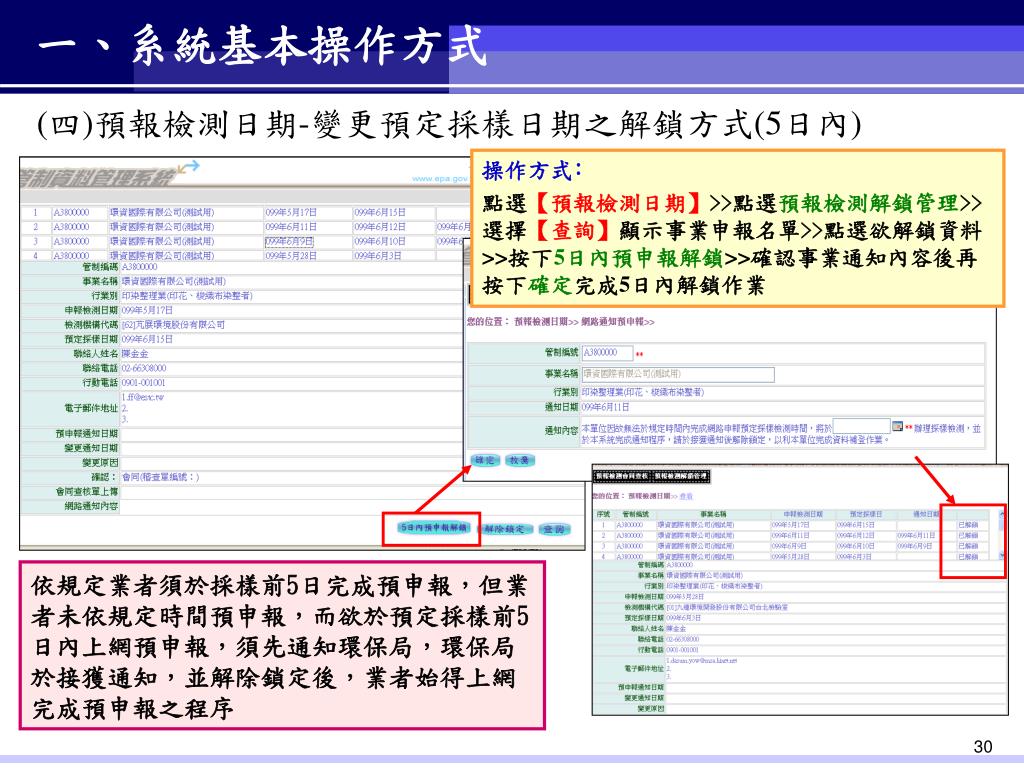Viewport: 1024px width, 768px height.
Task: Select row 1 company name in left window list
Action: click(162, 213)
